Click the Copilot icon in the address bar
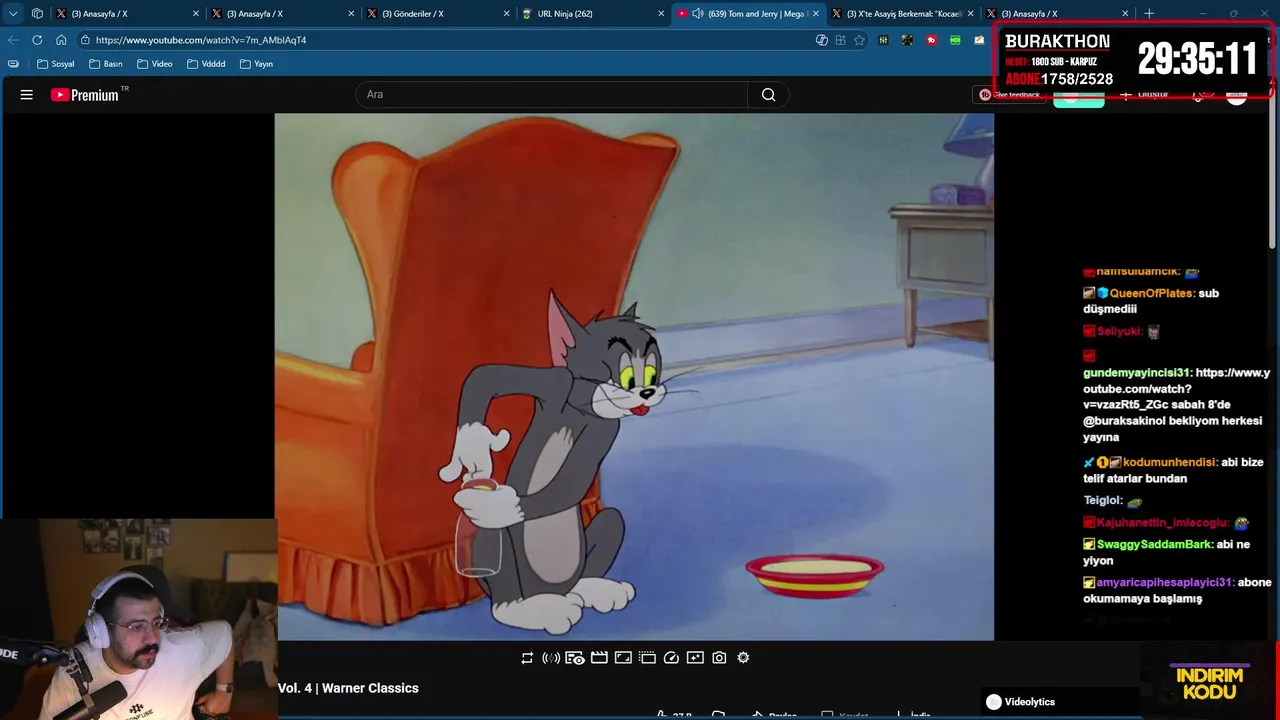This screenshot has height=720, width=1280. [x=822, y=40]
